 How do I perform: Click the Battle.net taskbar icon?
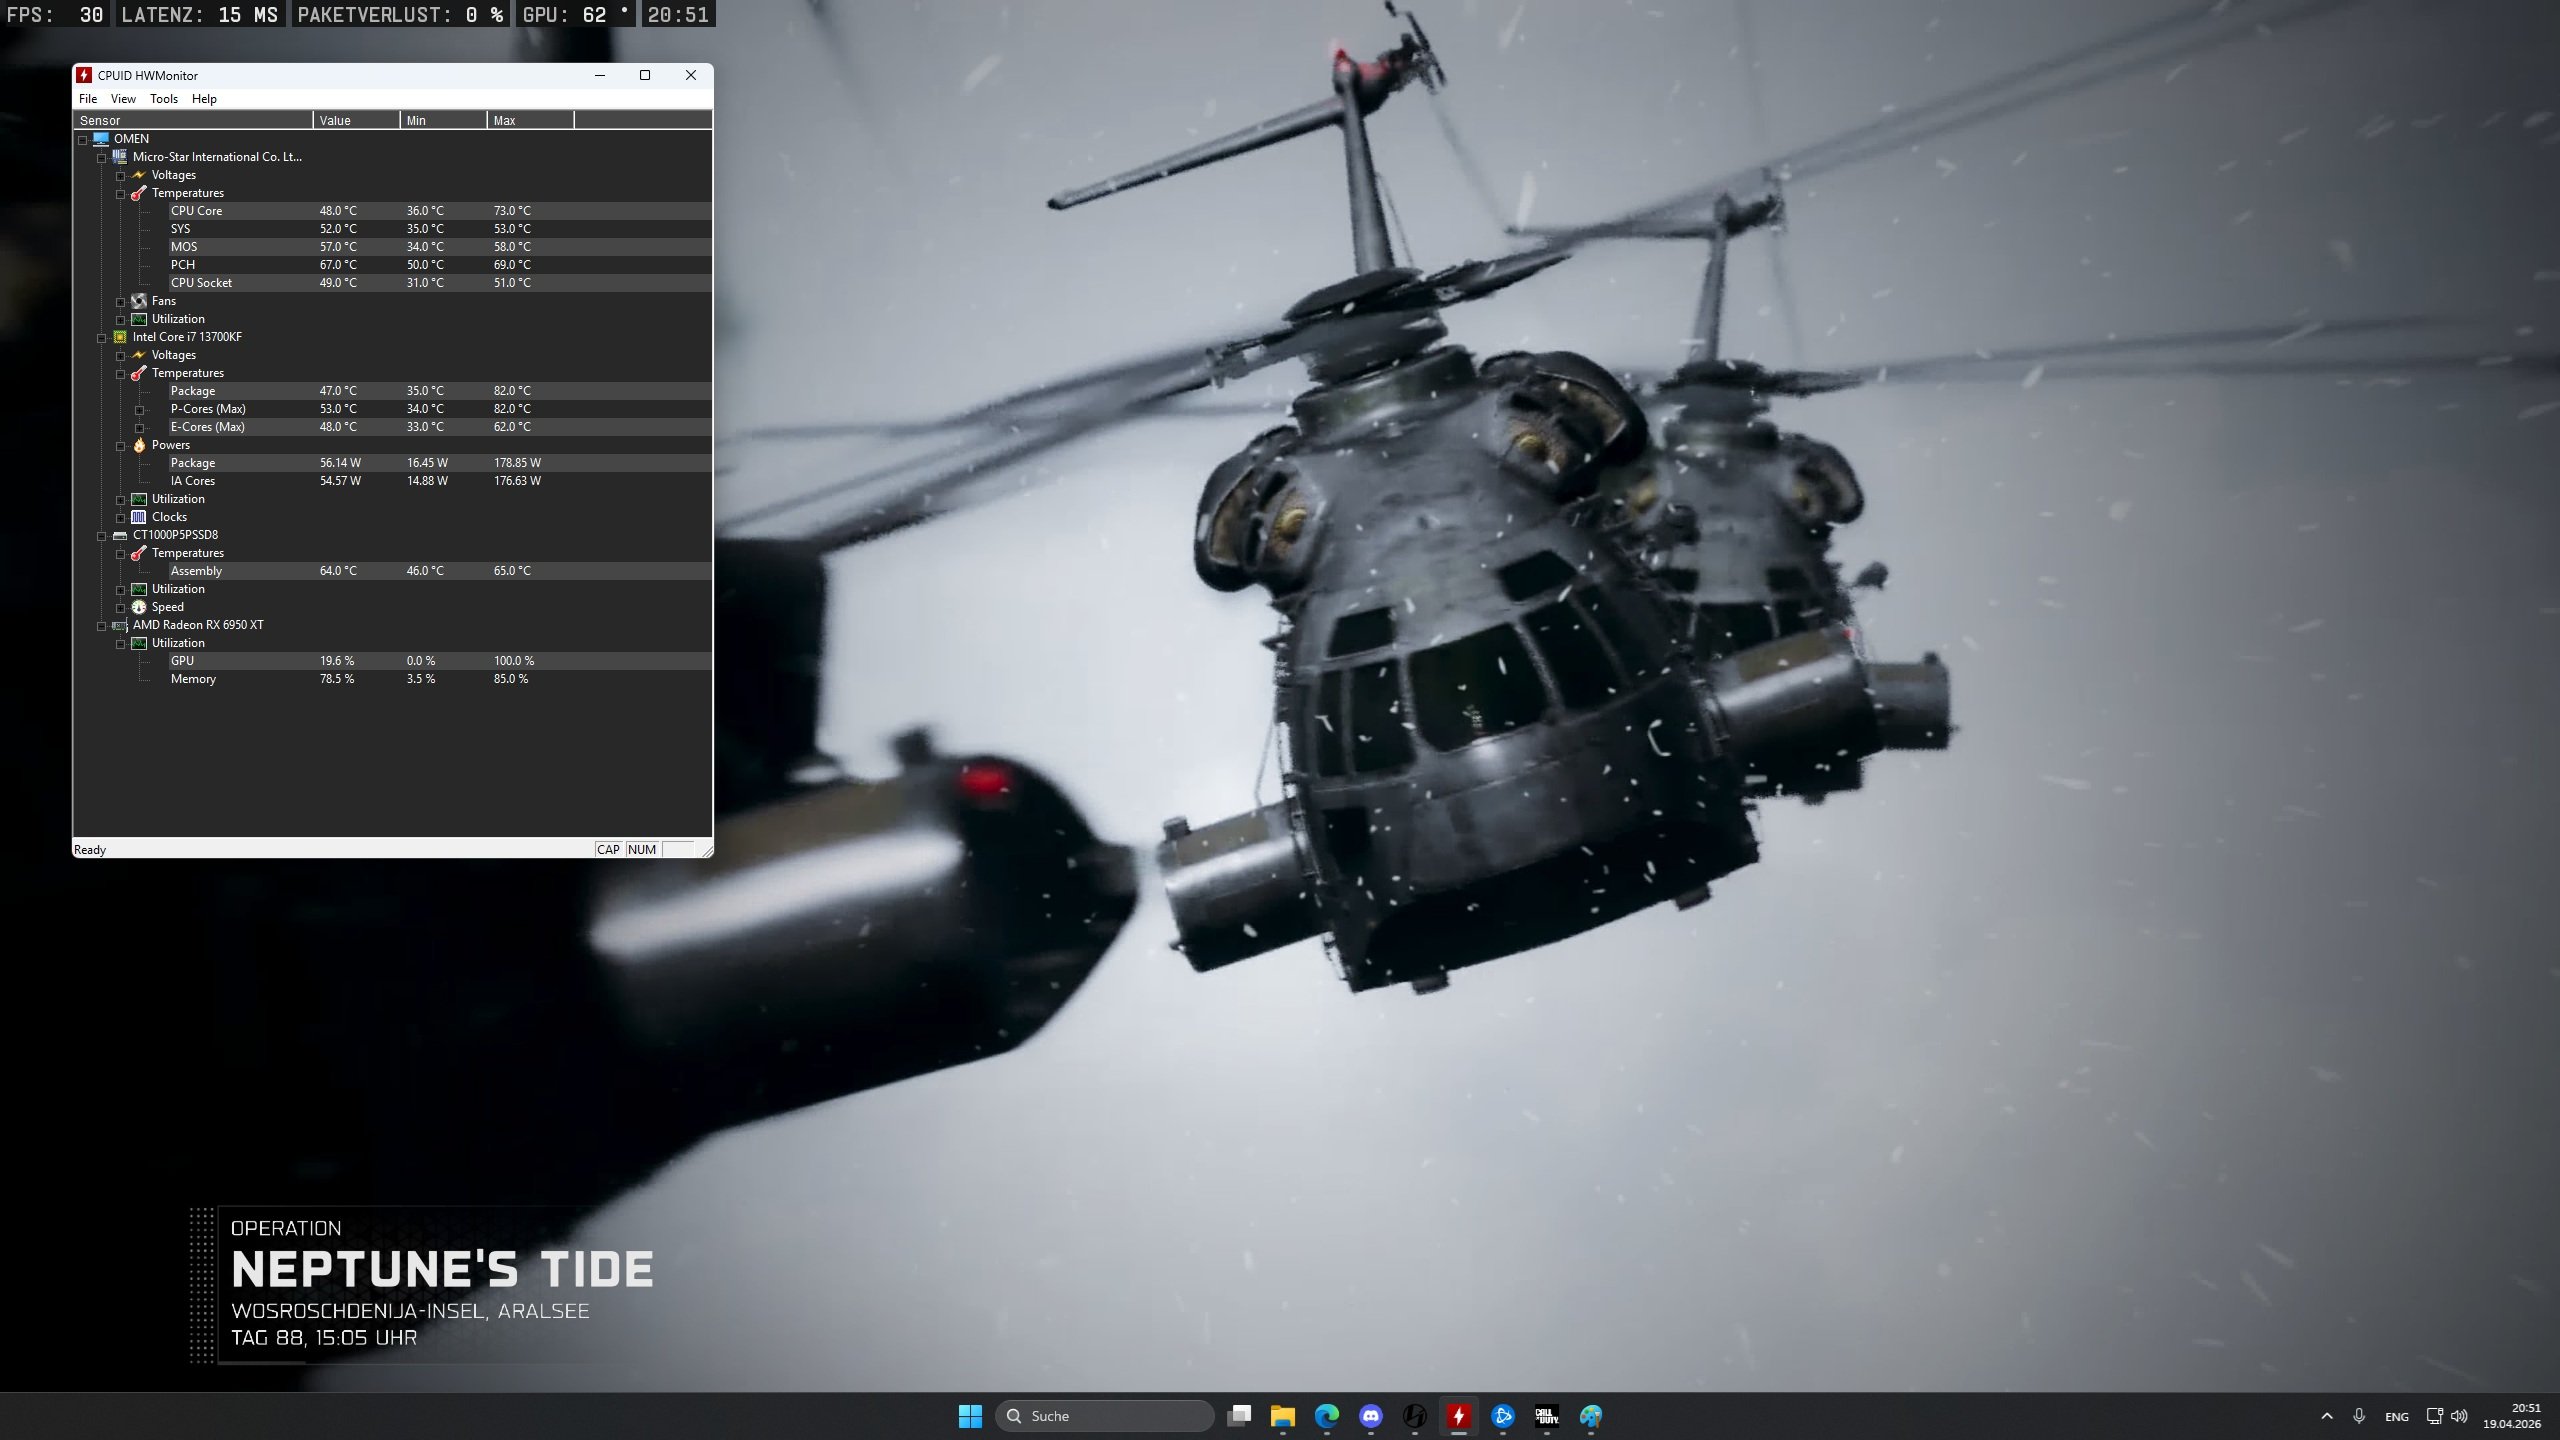[1502, 1416]
